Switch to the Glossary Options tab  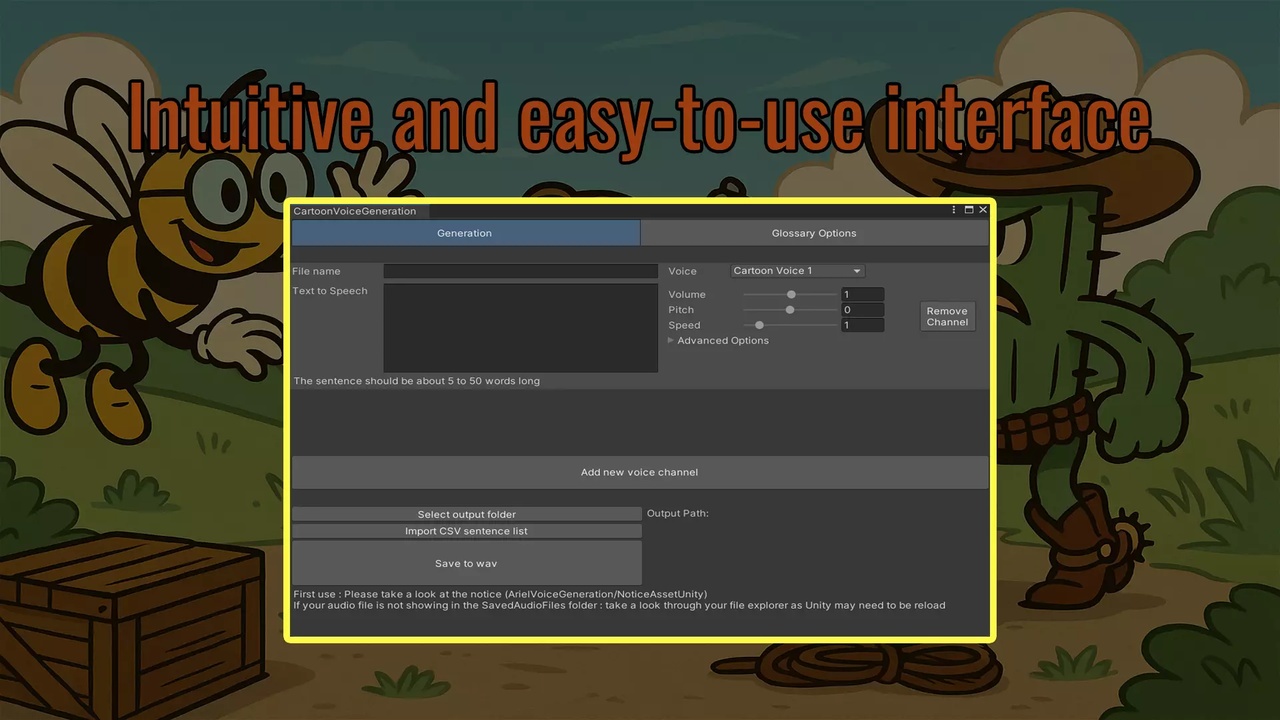click(814, 233)
